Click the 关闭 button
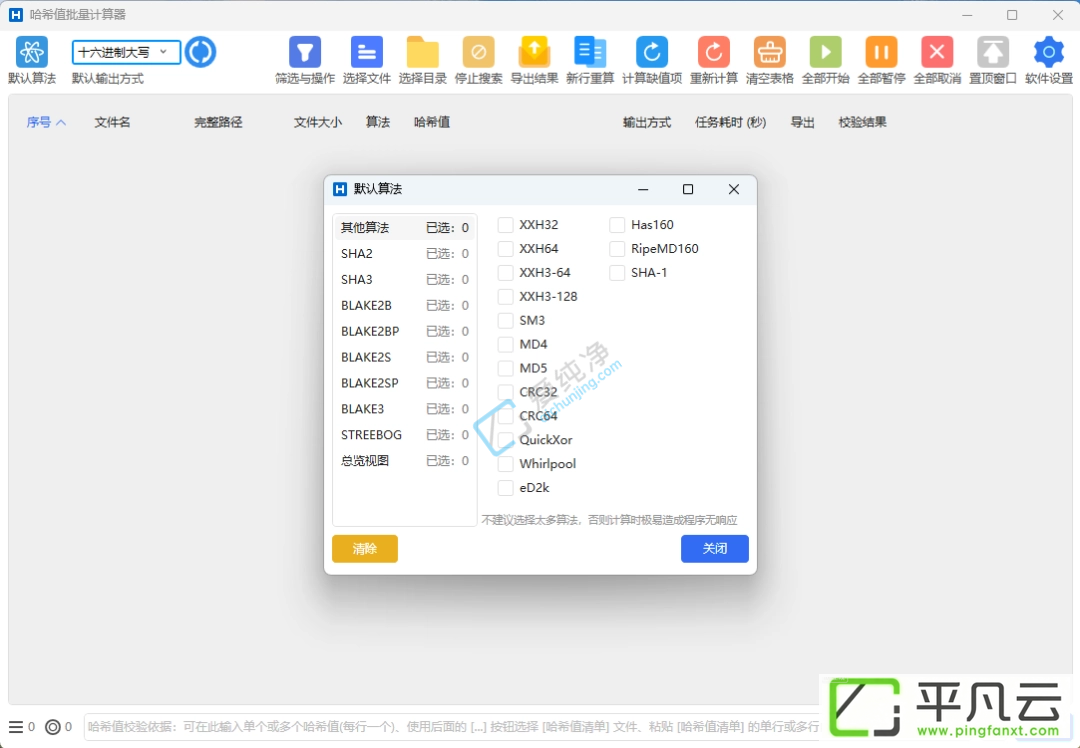 point(715,549)
